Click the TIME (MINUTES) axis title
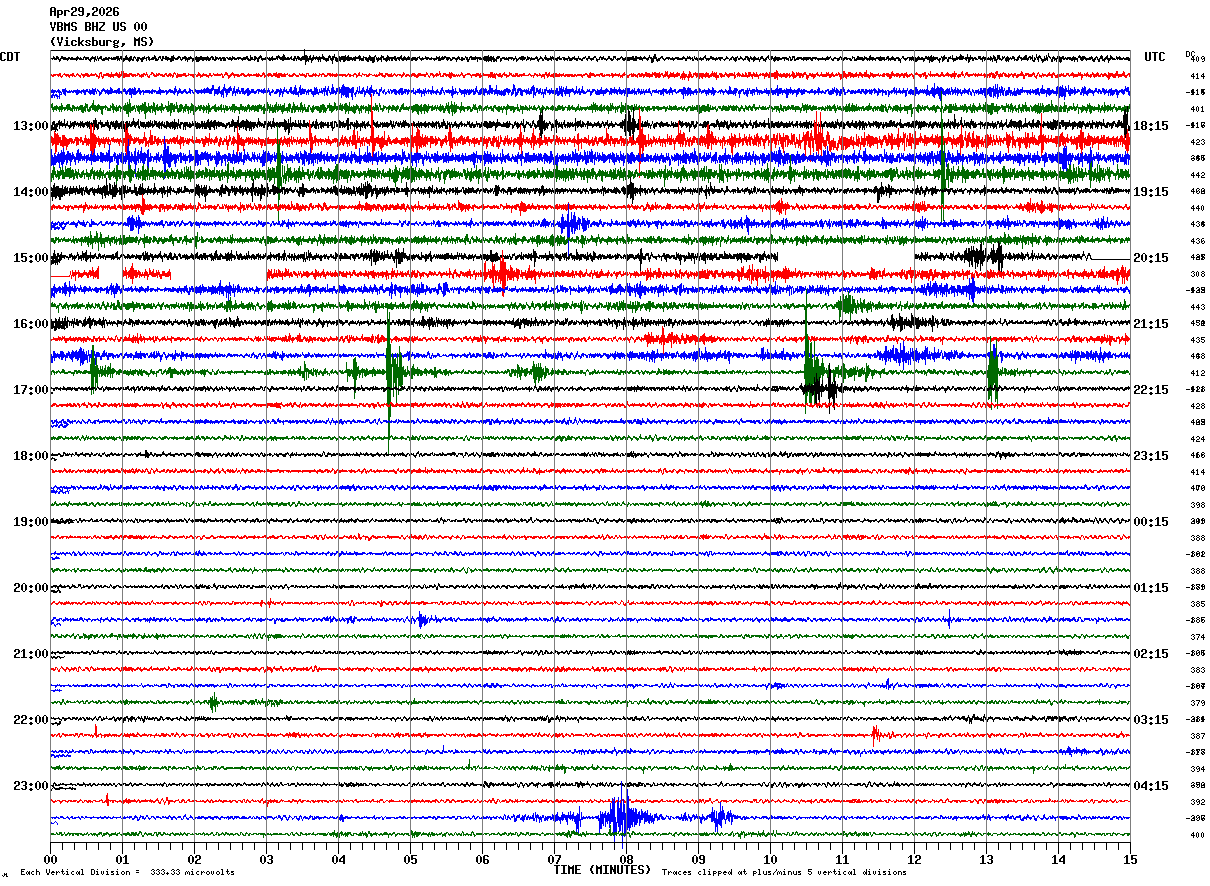This screenshot has height=886, width=1210. pyautogui.click(x=602, y=870)
